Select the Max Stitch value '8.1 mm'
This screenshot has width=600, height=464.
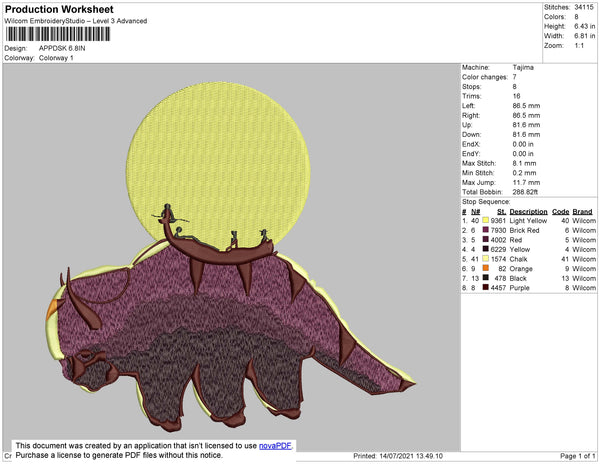(x=524, y=163)
